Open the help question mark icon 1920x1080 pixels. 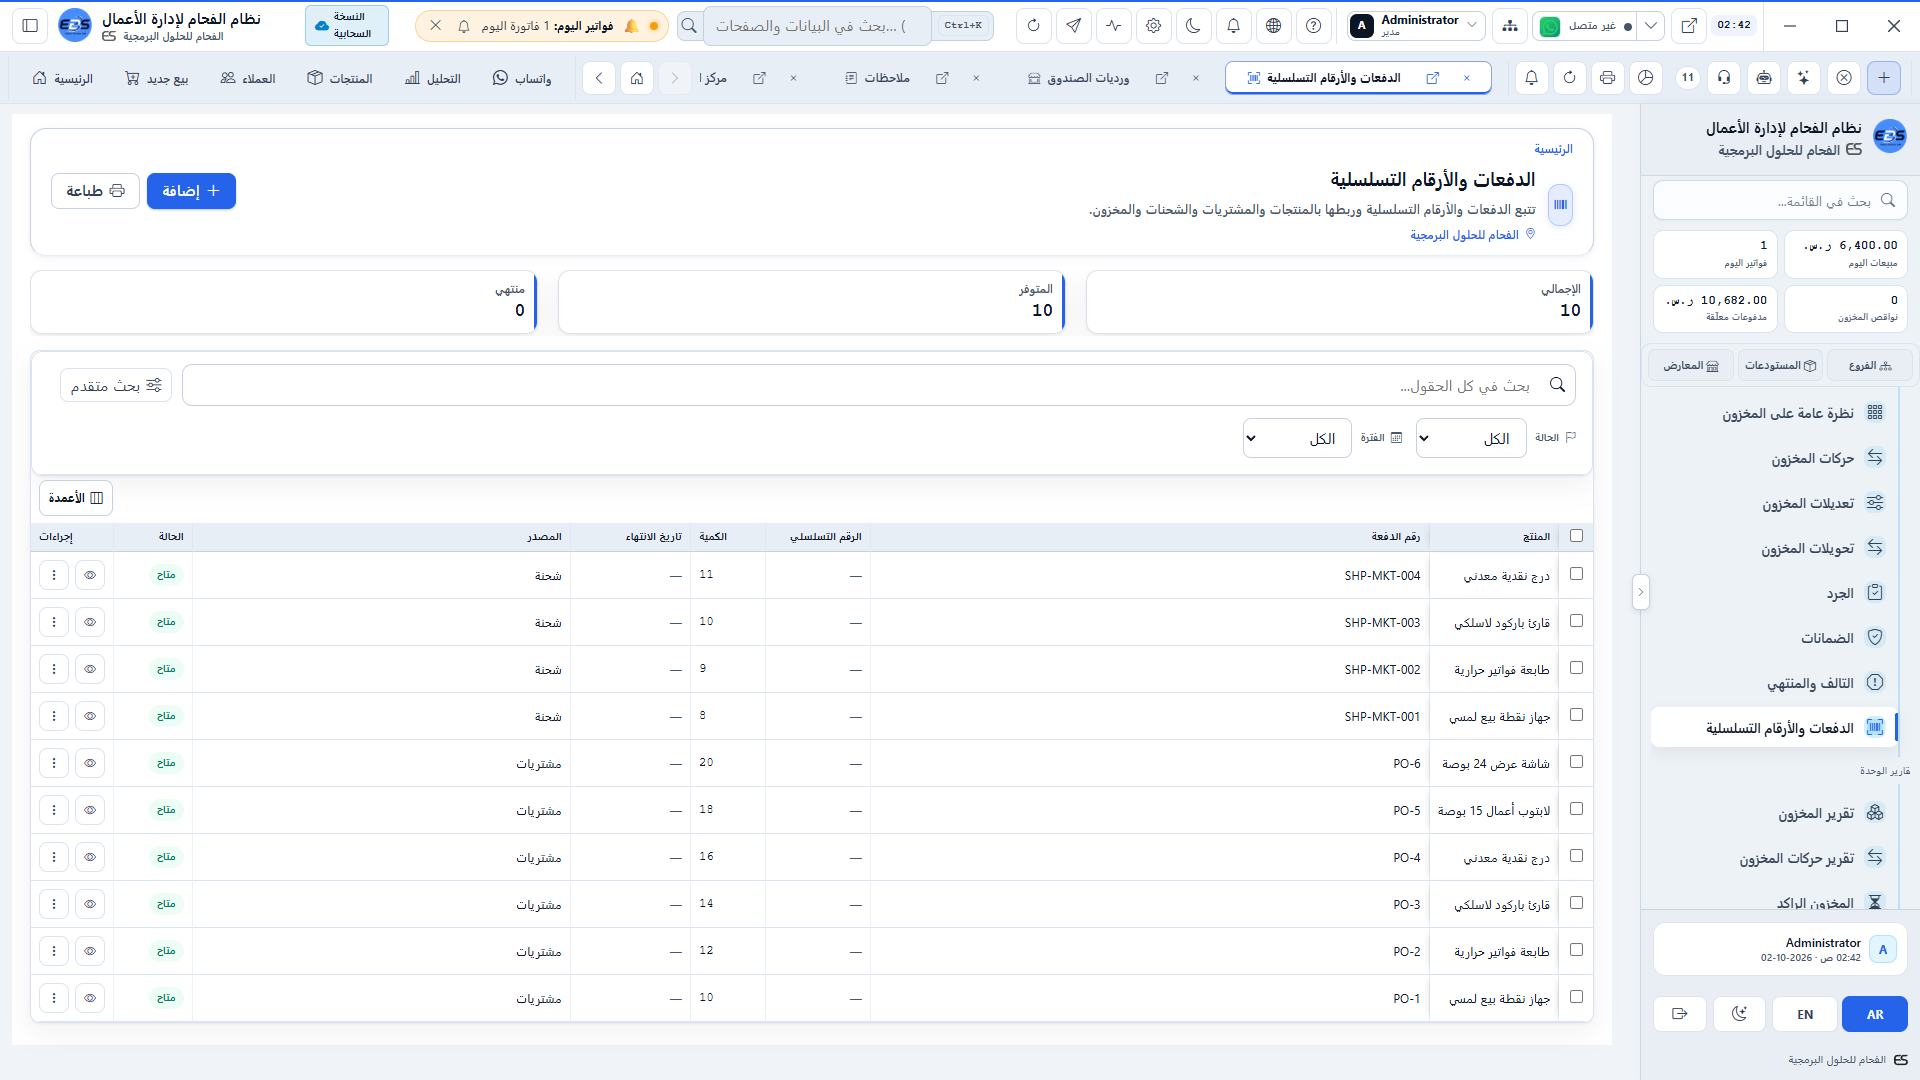[x=1313, y=26]
